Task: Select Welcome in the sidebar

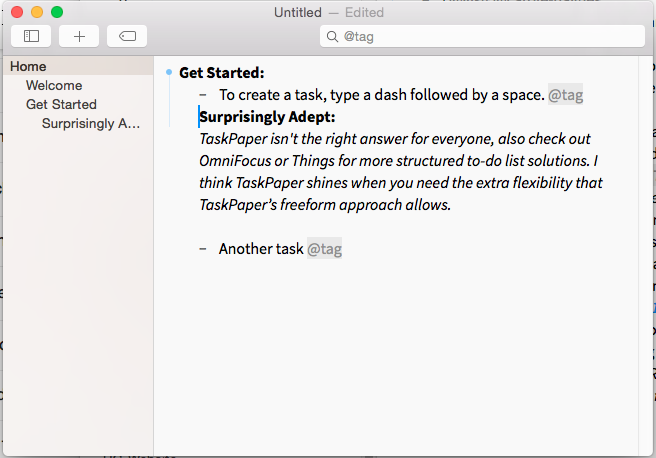Action: pos(54,85)
